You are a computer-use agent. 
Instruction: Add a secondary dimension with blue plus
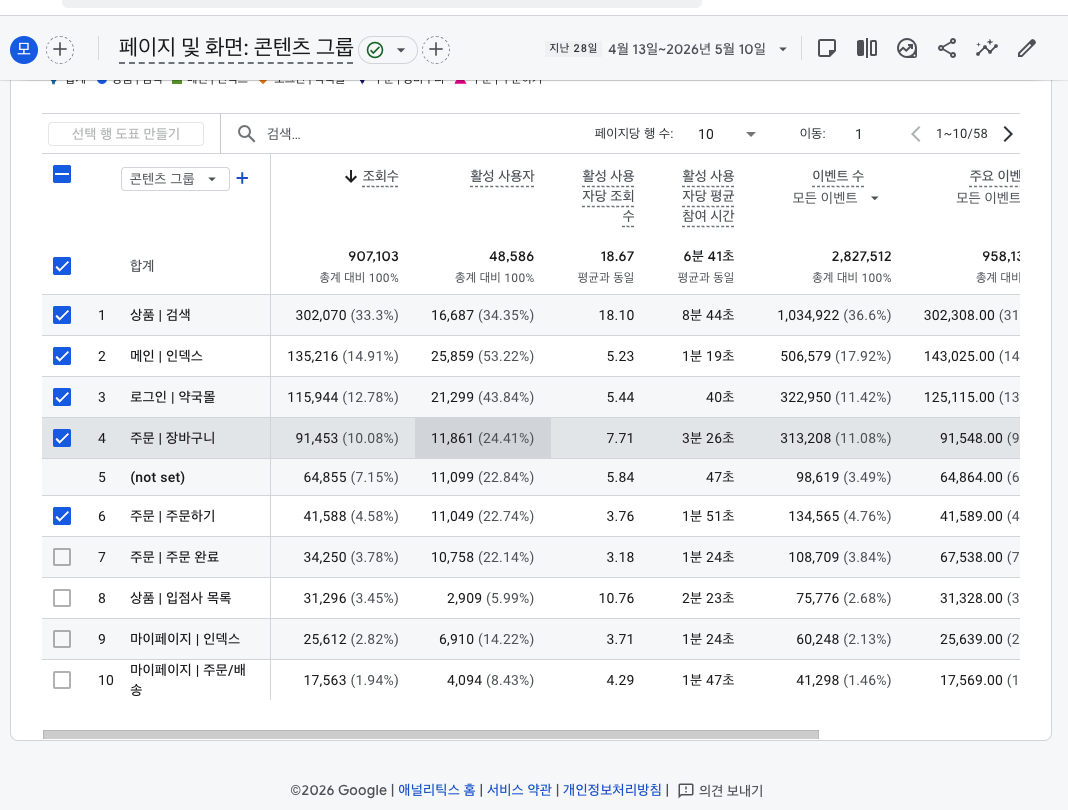242,178
